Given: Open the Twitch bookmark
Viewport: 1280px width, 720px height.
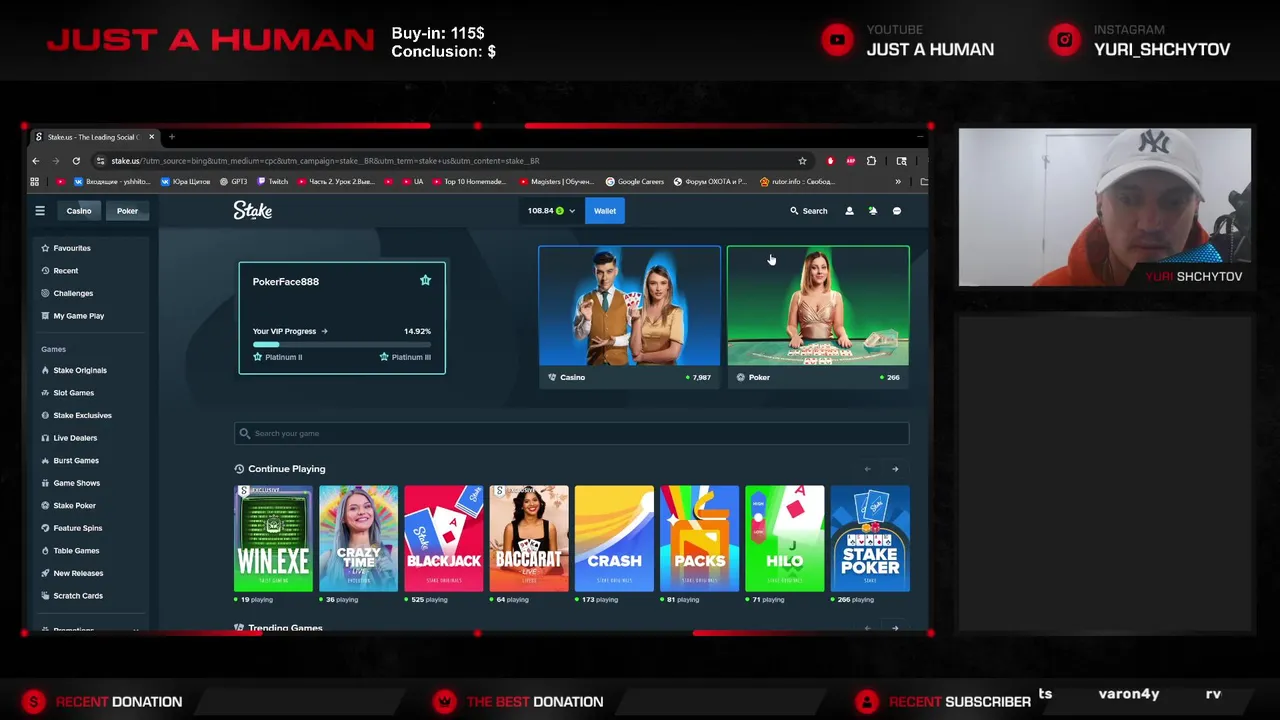Looking at the screenshot, I should [273, 182].
